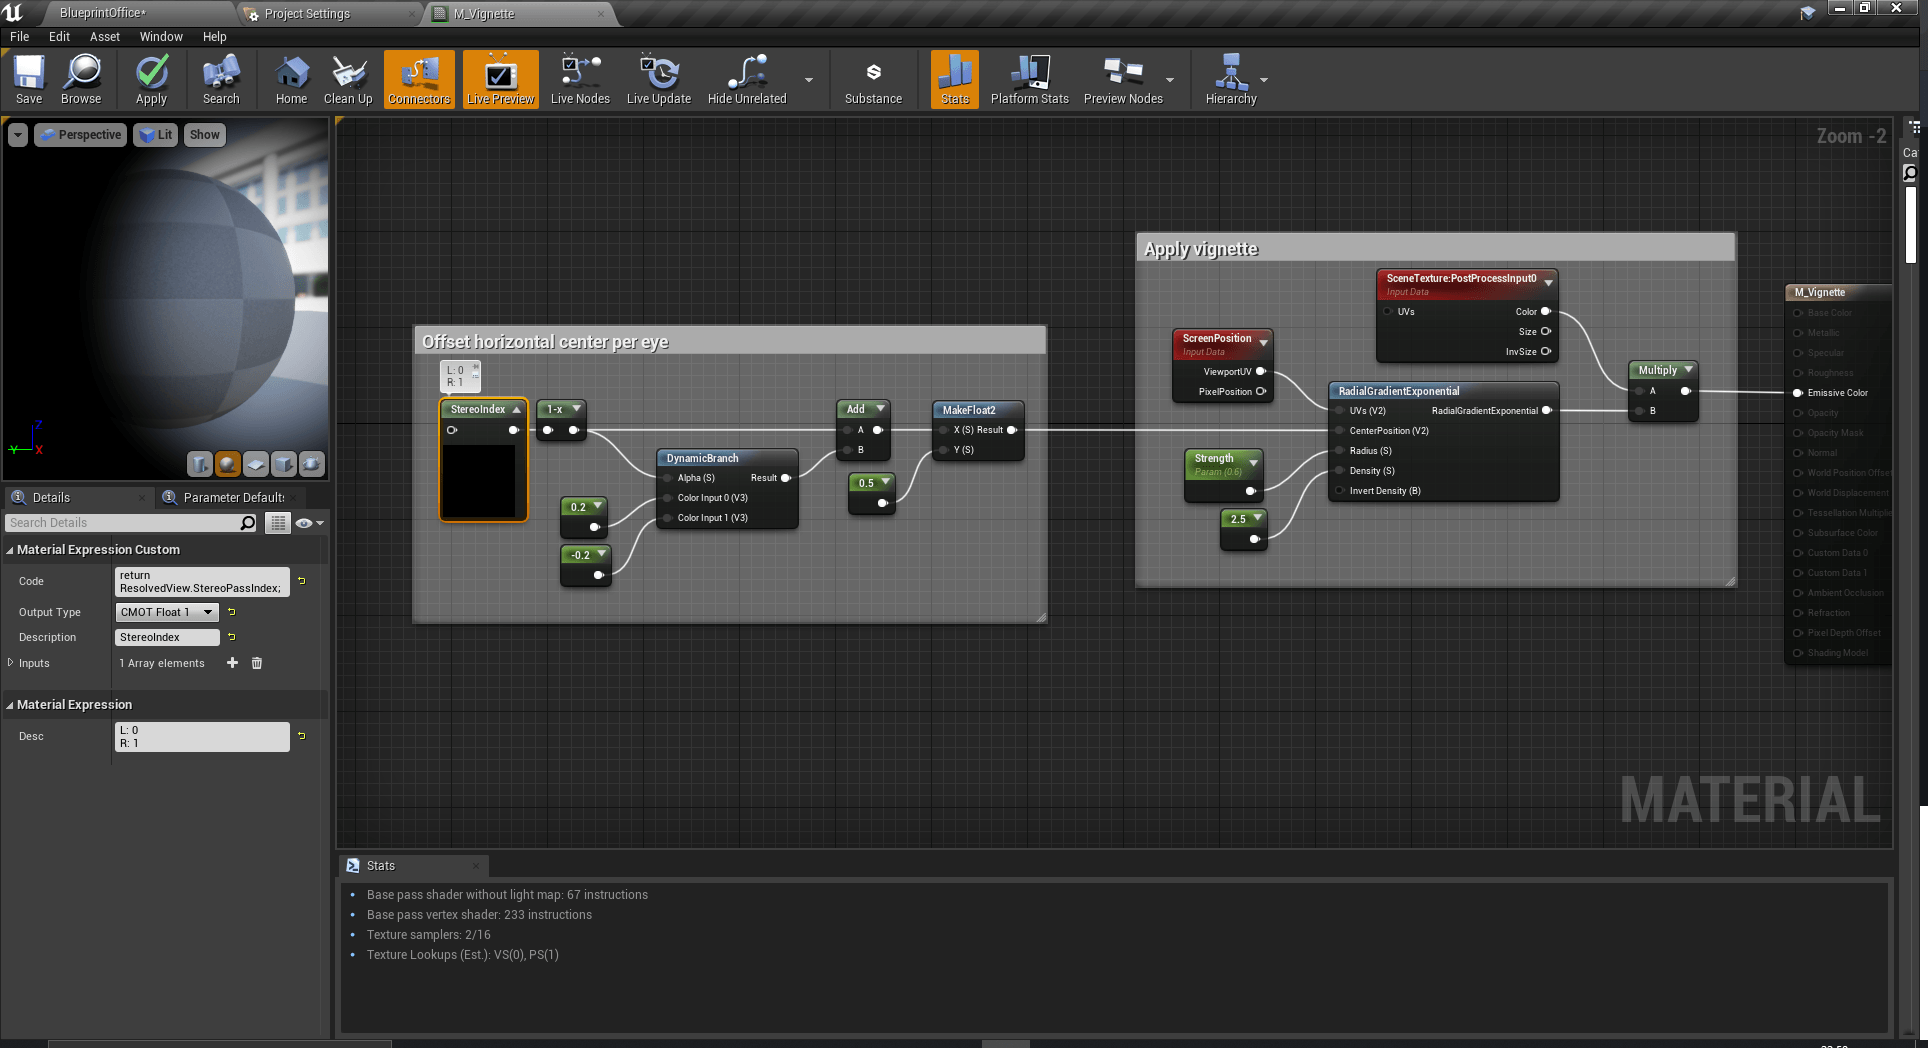The height and width of the screenshot is (1048, 1928).
Task: Toggle the Stats overlay off
Action: [953, 79]
